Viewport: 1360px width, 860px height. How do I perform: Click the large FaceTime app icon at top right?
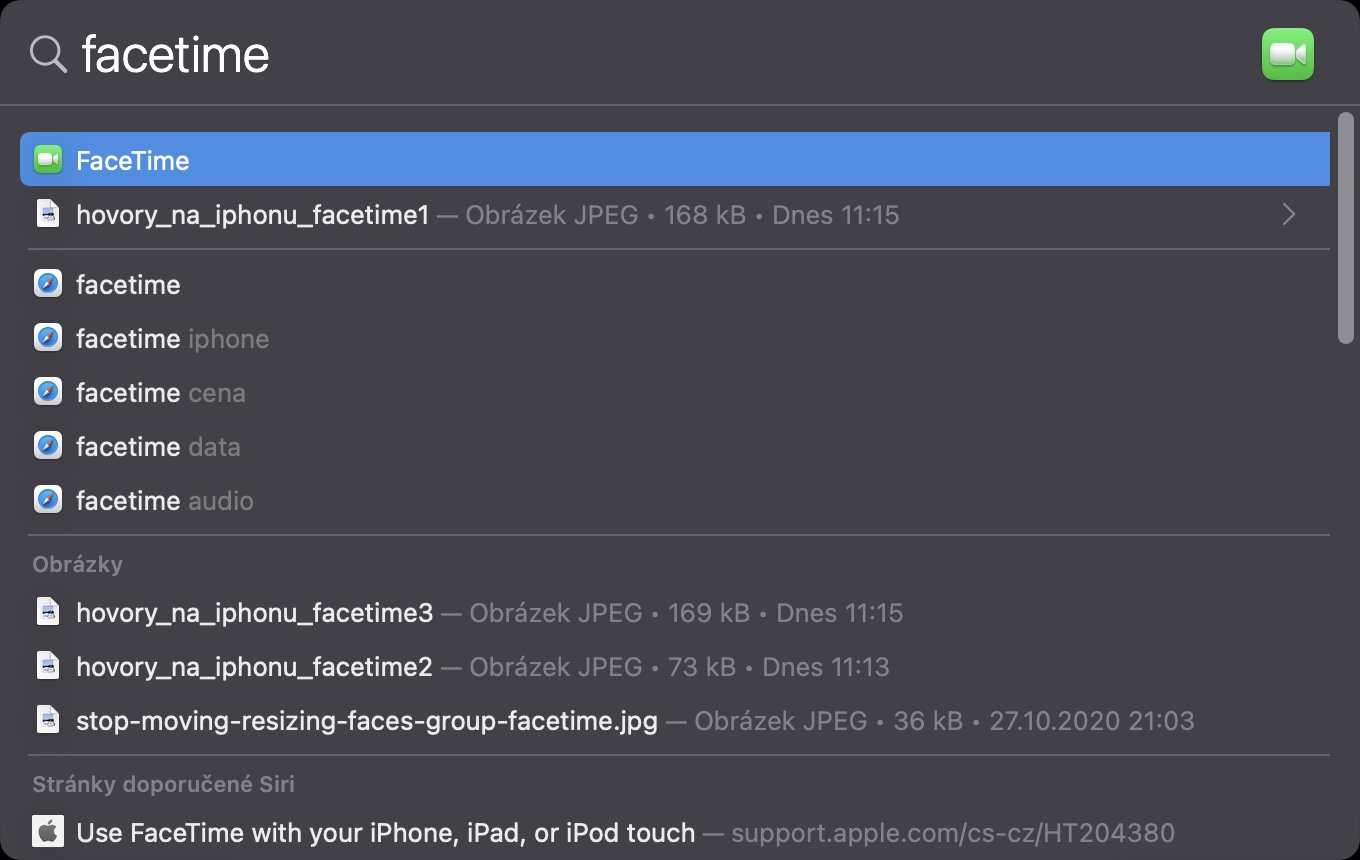click(1288, 54)
